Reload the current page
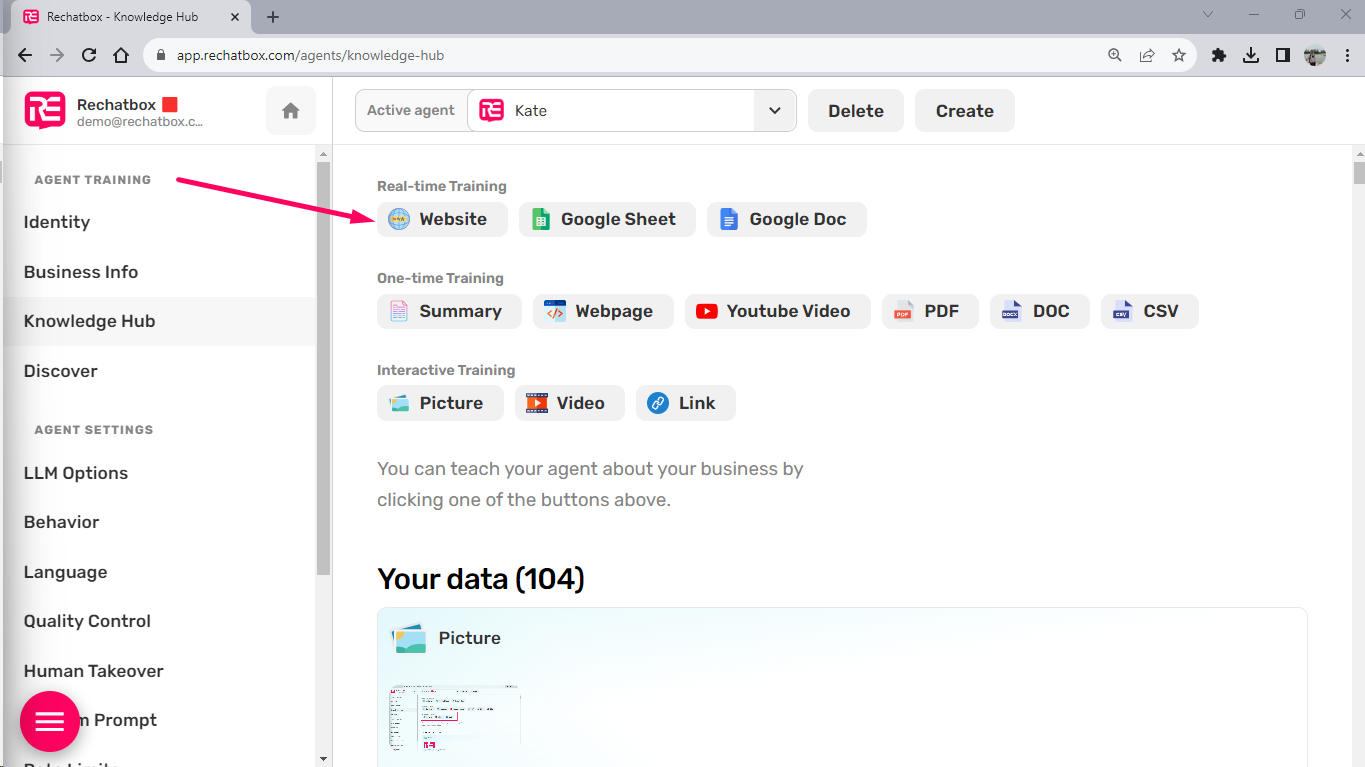Screen dimensions: 1365x767 click(89, 56)
